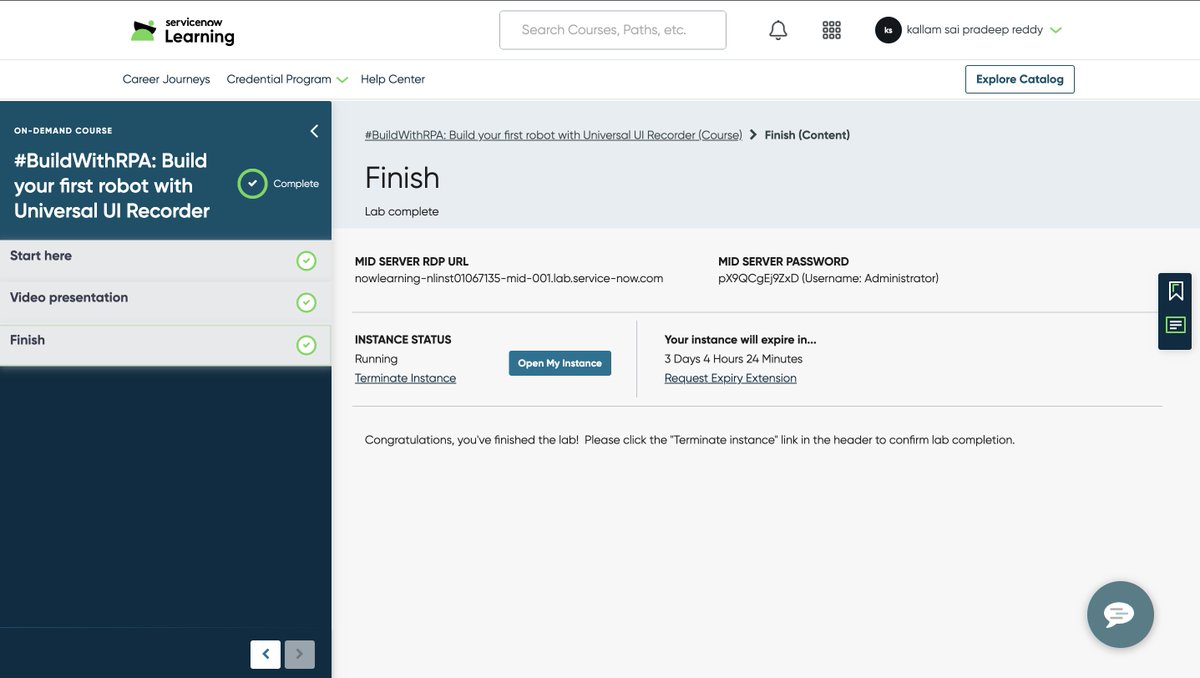Open the notifications bell
This screenshot has height=678, width=1200.
click(x=778, y=30)
